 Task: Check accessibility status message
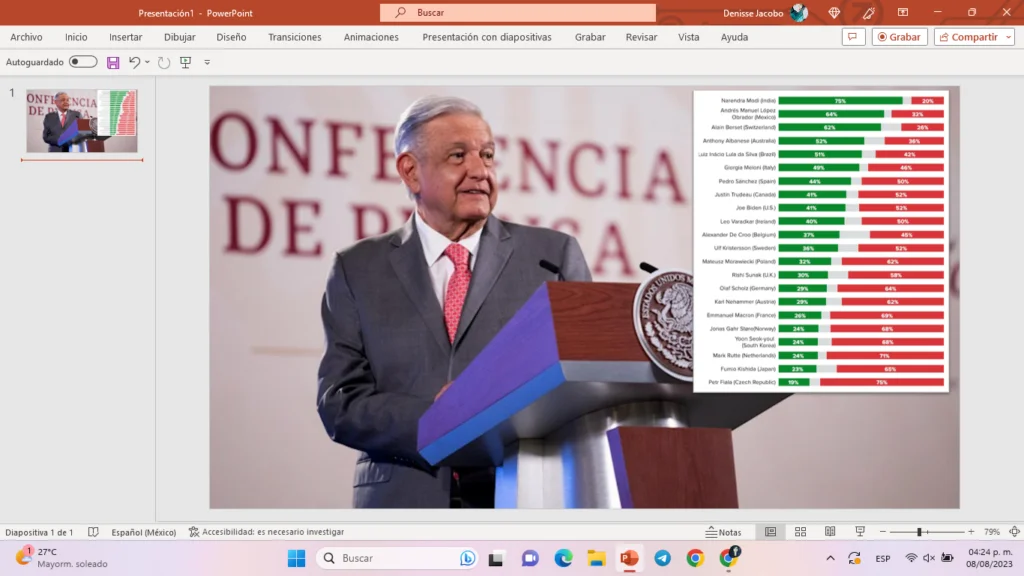point(266,532)
